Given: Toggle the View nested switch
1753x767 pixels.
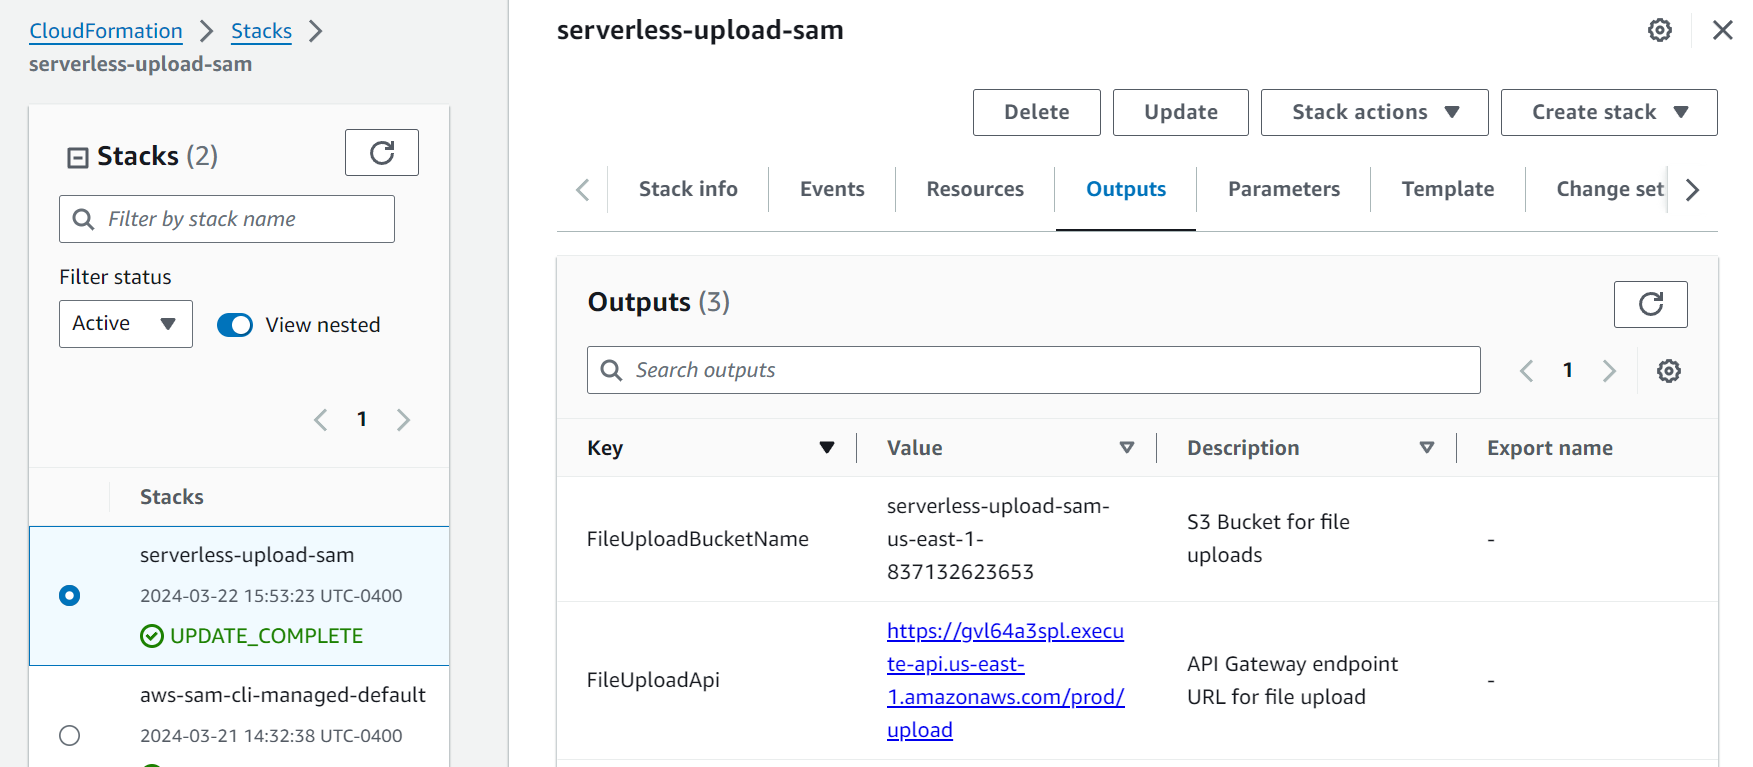Looking at the screenshot, I should pyautogui.click(x=235, y=325).
